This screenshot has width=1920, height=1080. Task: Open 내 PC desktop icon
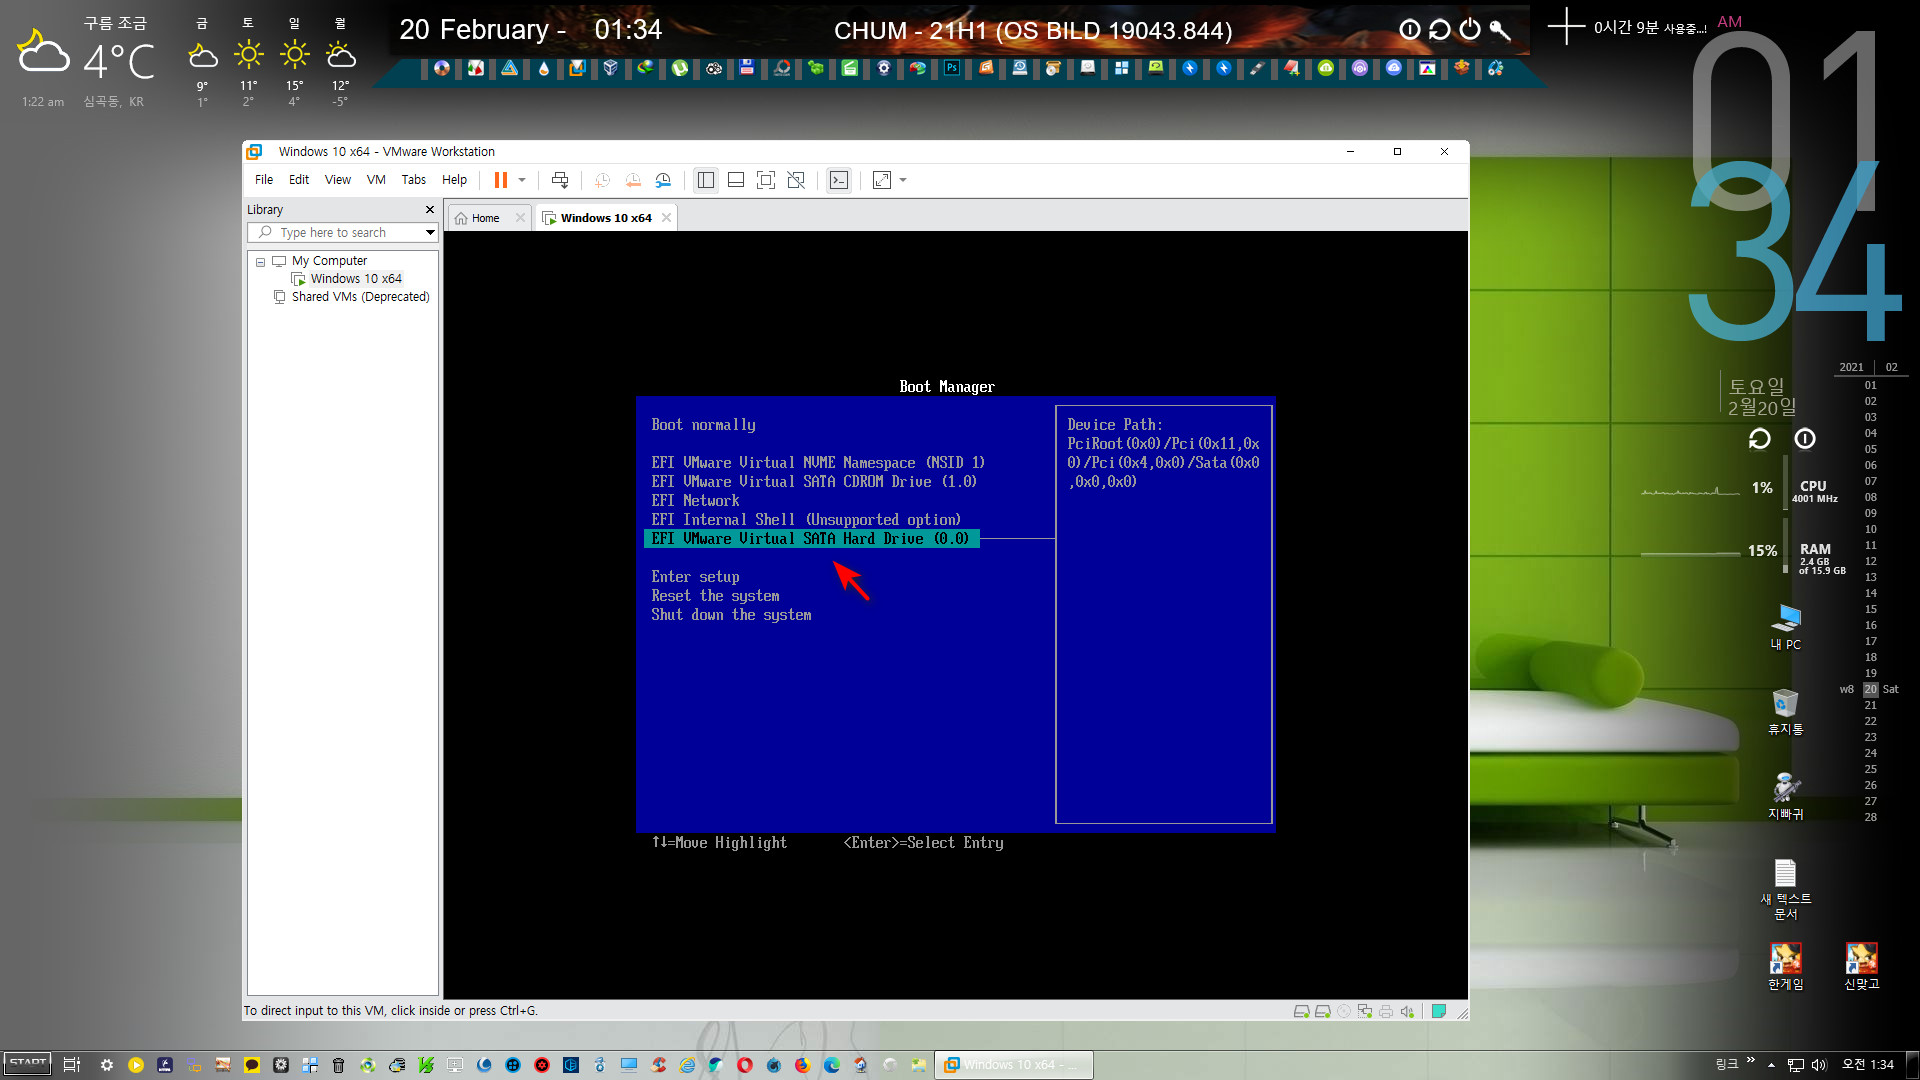(x=1786, y=627)
